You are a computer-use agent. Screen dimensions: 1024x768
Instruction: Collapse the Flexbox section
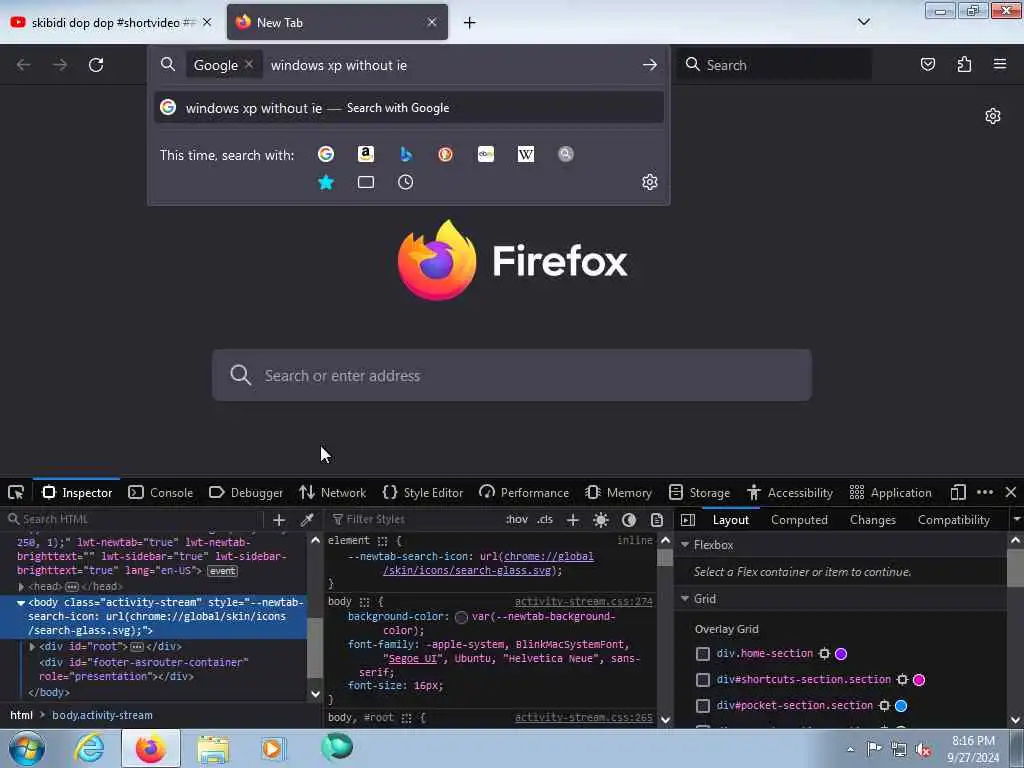tap(685, 545)
